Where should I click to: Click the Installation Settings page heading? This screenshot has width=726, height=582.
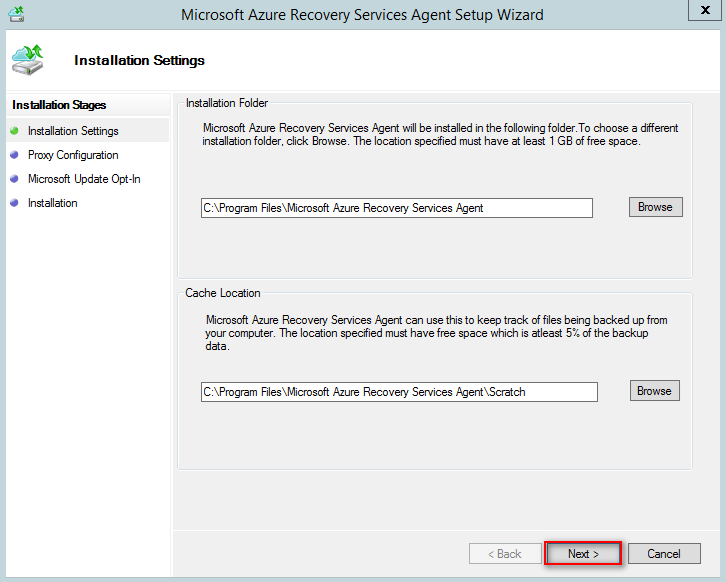139,60
